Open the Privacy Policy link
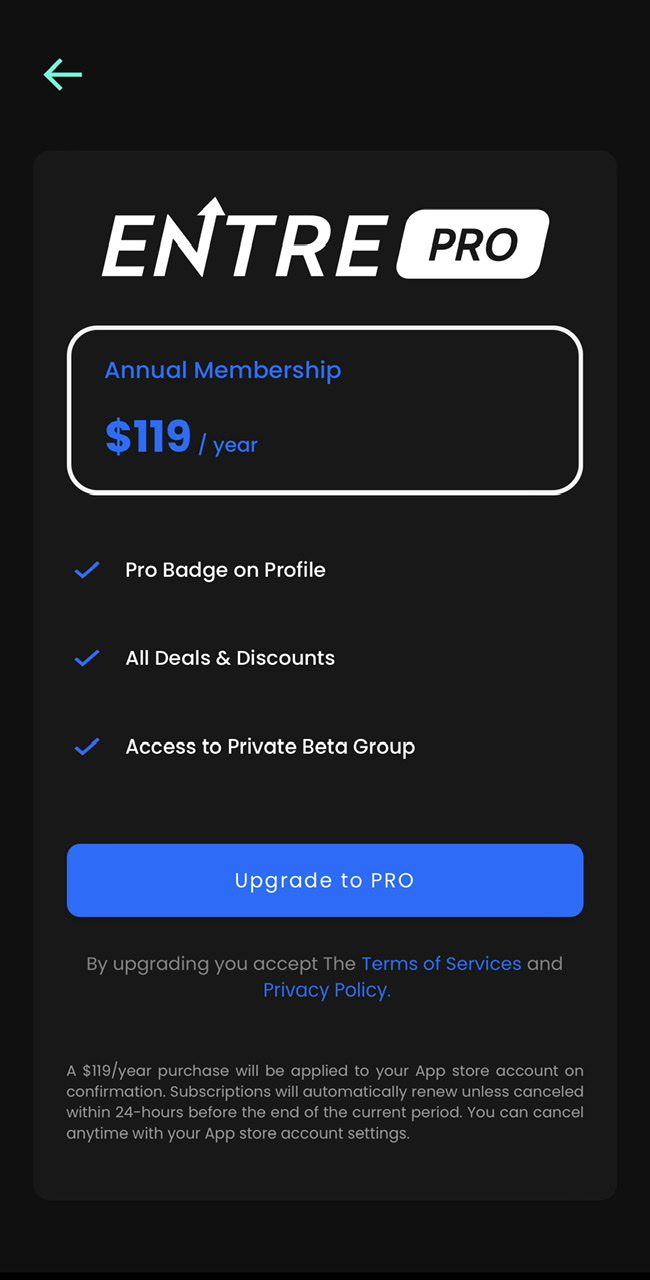 tap(327, 990)
